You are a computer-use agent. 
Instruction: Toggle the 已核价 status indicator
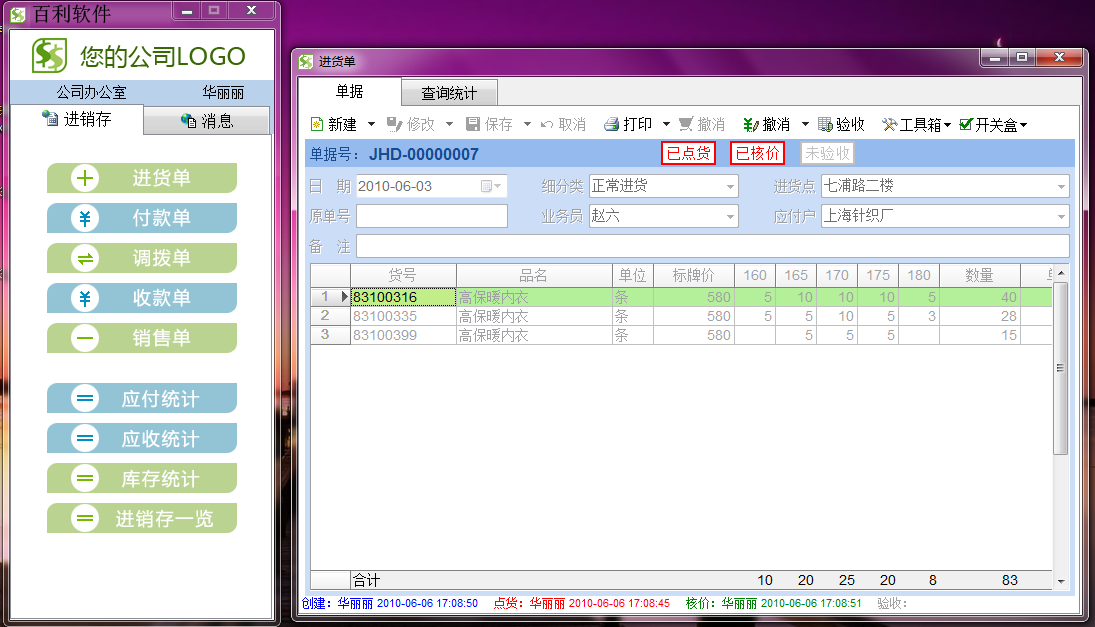(757, 153)
